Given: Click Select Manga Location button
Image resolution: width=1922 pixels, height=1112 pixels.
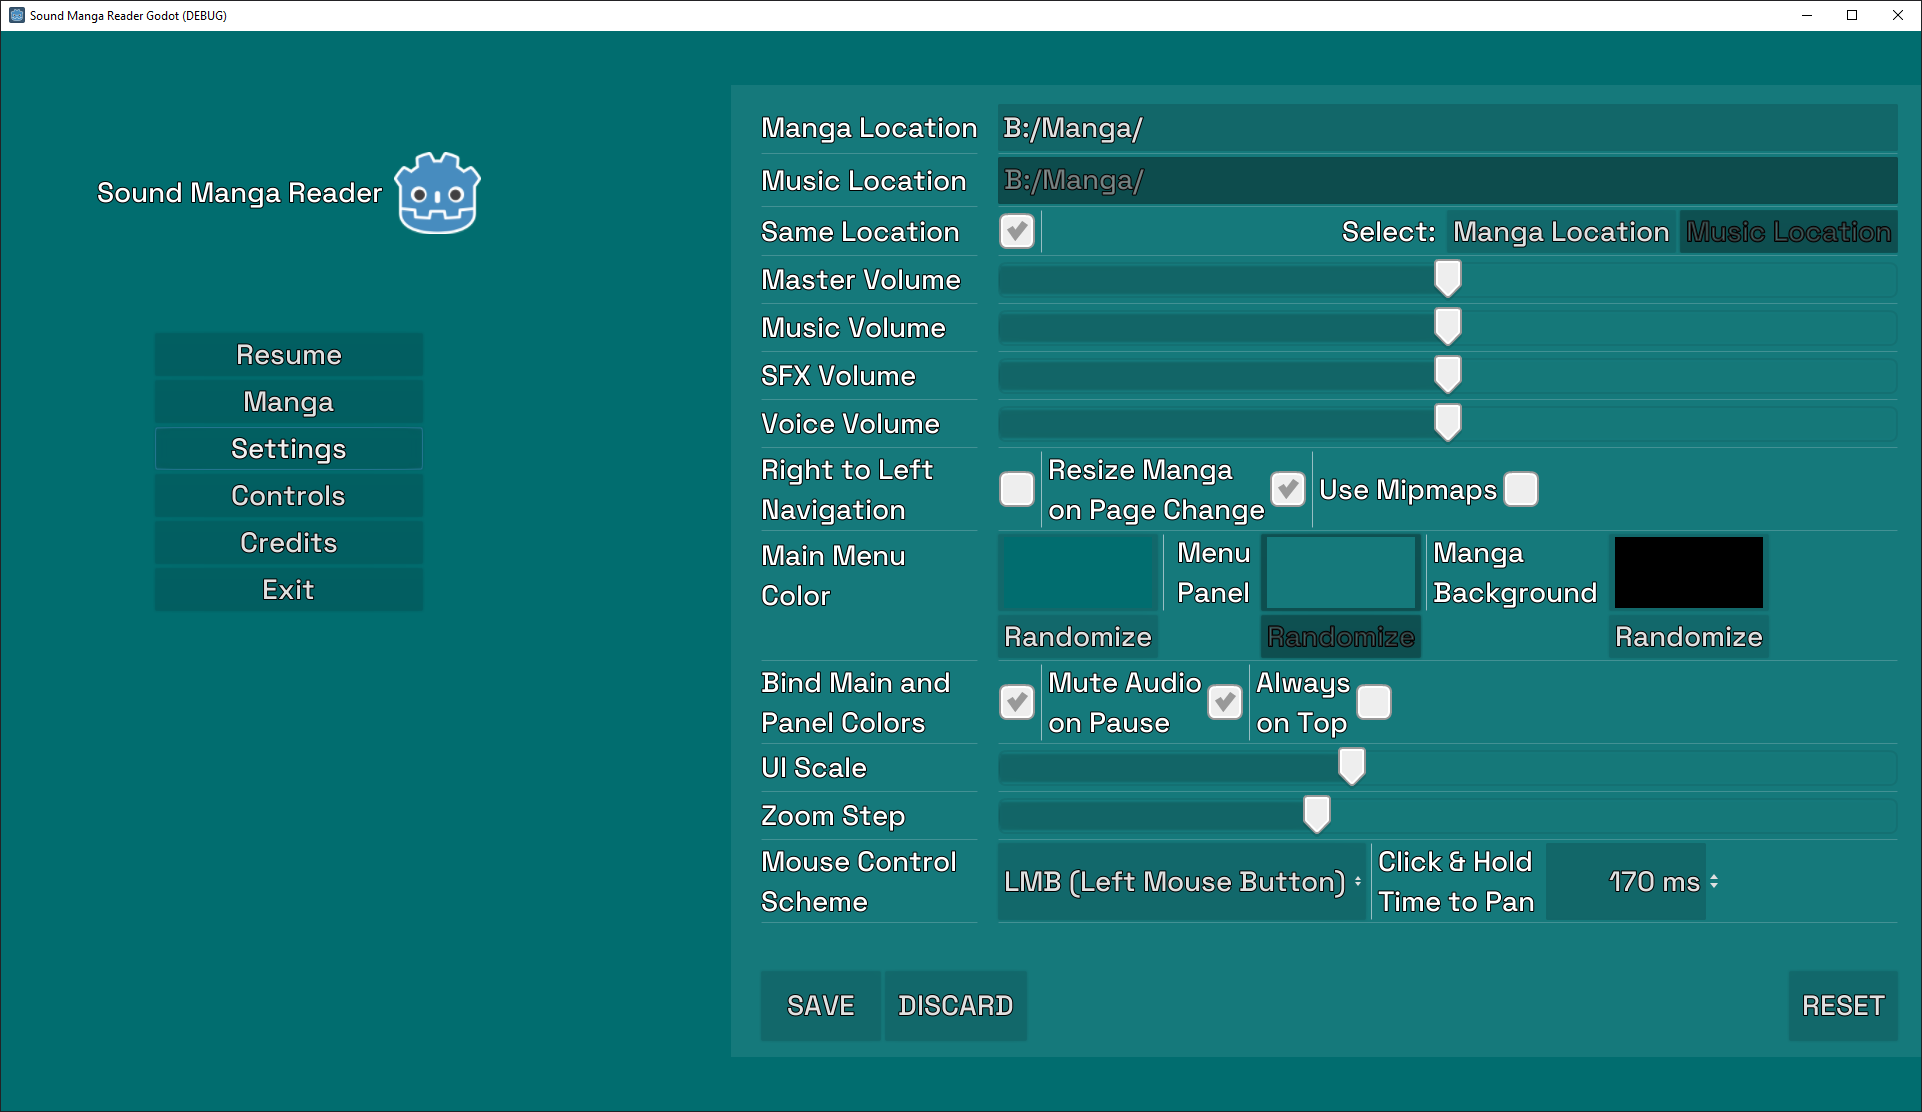Looking at the screenshot, I should coord(1561,232).
